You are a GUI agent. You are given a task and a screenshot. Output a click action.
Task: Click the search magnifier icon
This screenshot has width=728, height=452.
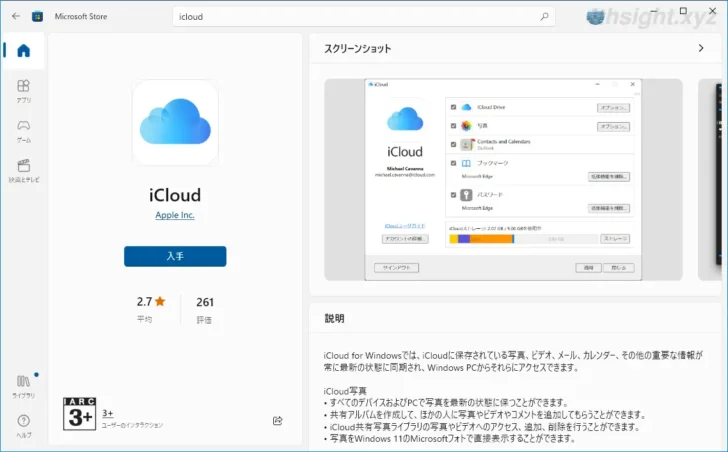pyautogui.click(x=544, y=17)
